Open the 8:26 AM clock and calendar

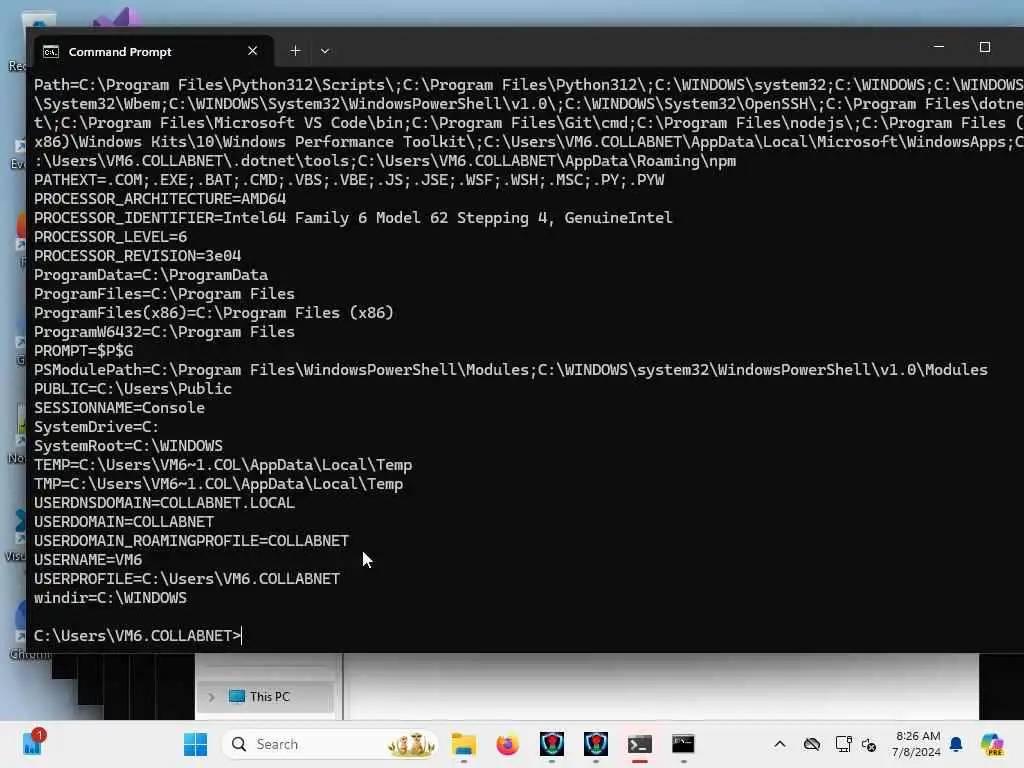917,744
